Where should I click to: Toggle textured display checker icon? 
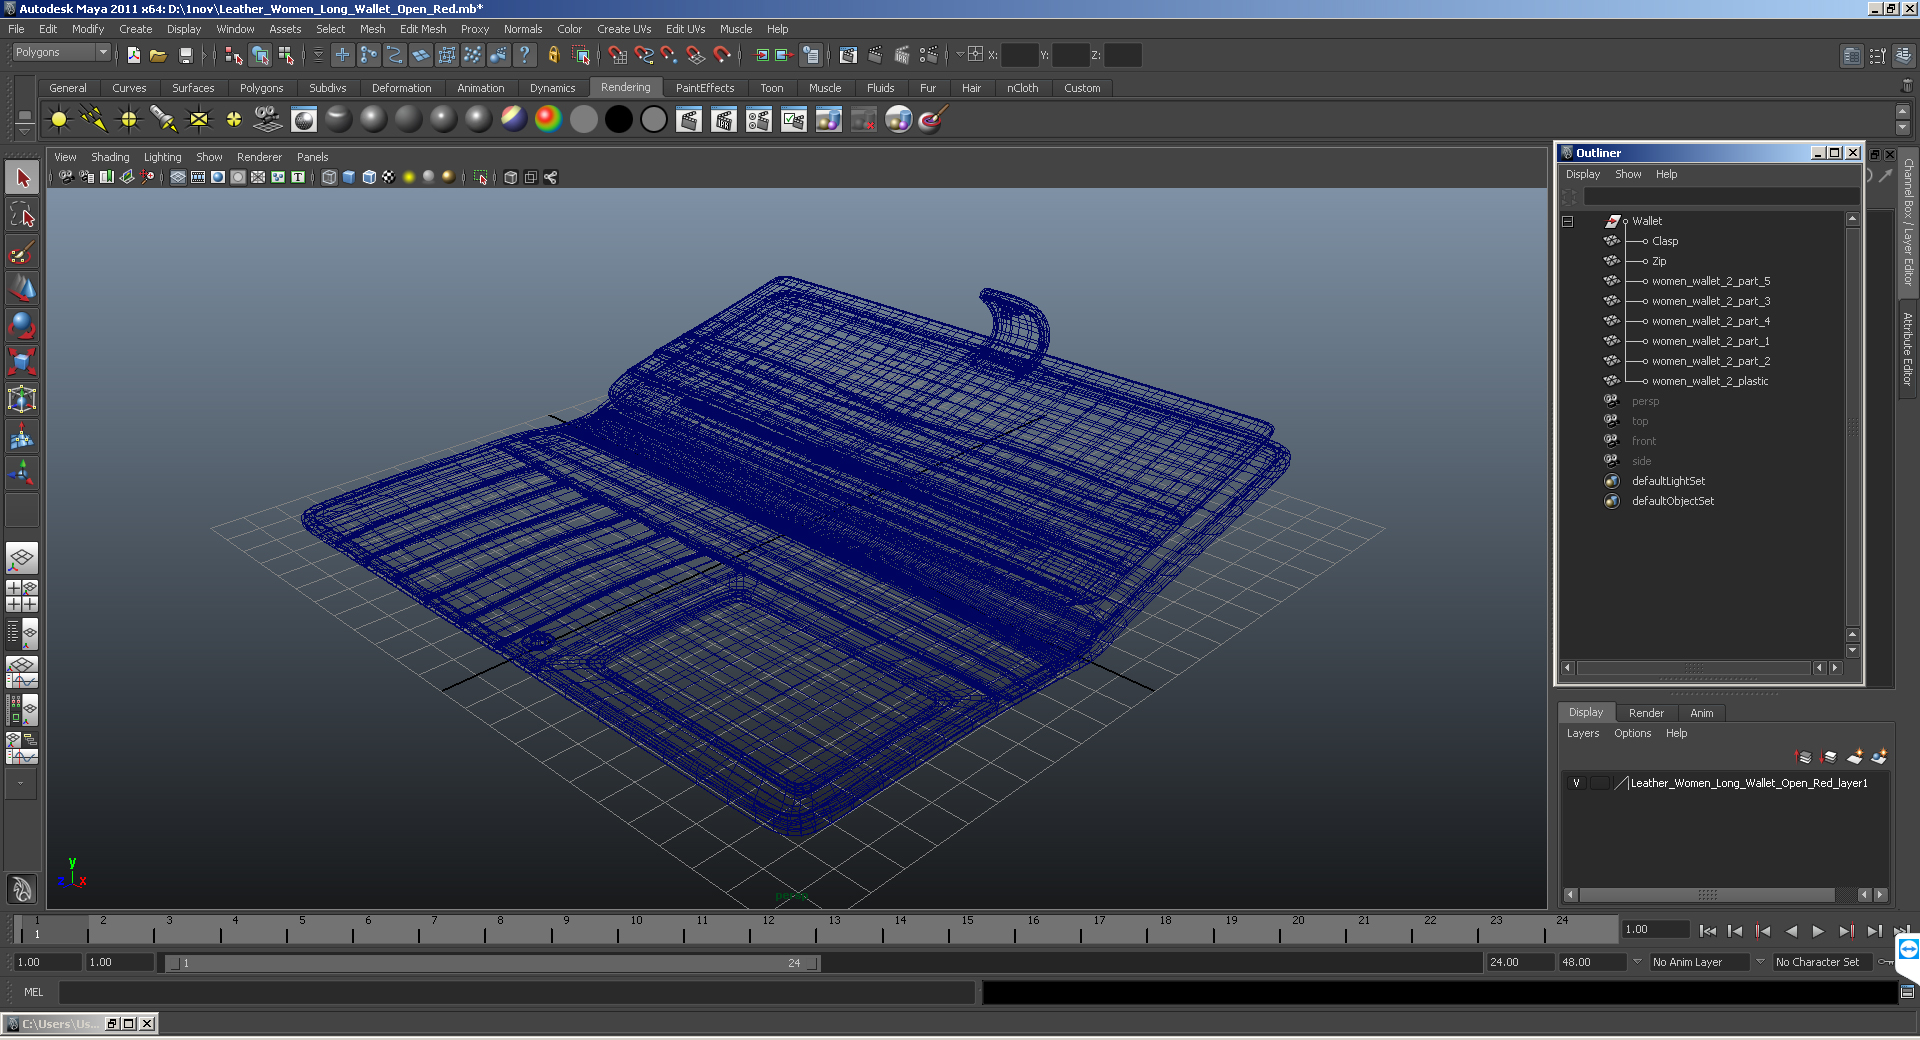click(389, 177)
